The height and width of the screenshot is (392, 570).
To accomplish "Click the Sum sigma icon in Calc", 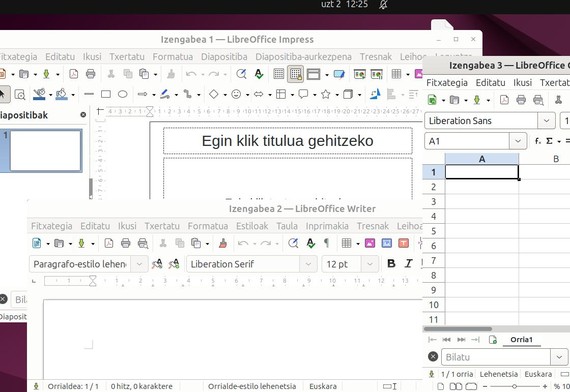I will [x=549, y=141].
